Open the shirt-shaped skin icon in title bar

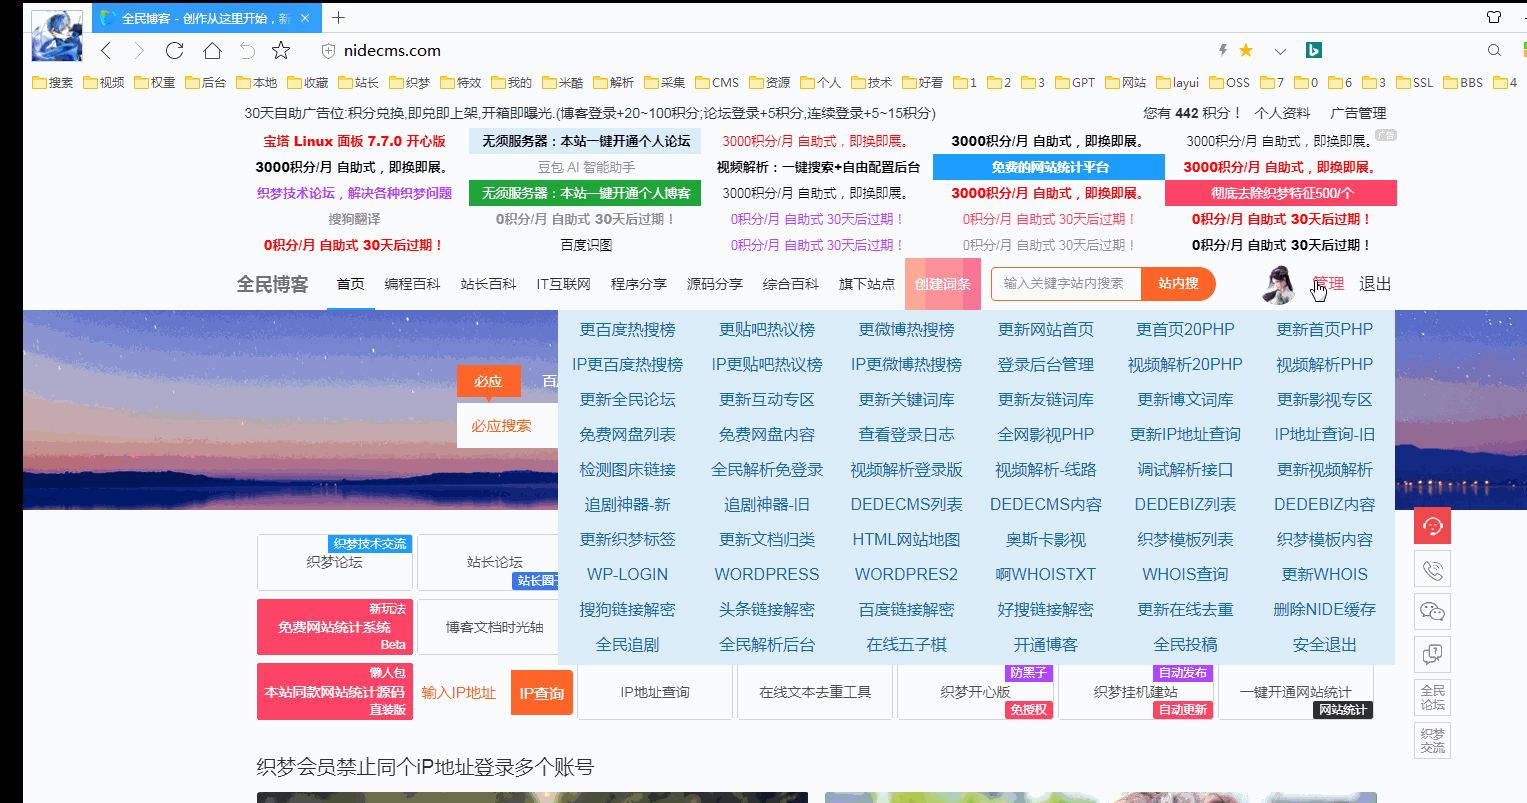pyautogui.click(x=1494, y=17)
